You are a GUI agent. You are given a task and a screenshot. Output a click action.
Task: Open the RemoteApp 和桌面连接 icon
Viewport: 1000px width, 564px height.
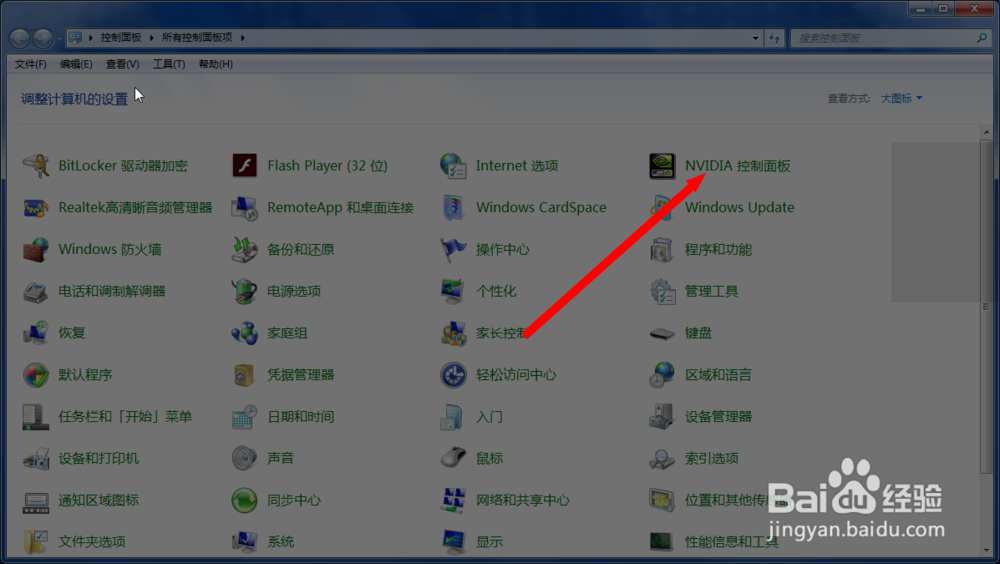click(x=244, y=208)
